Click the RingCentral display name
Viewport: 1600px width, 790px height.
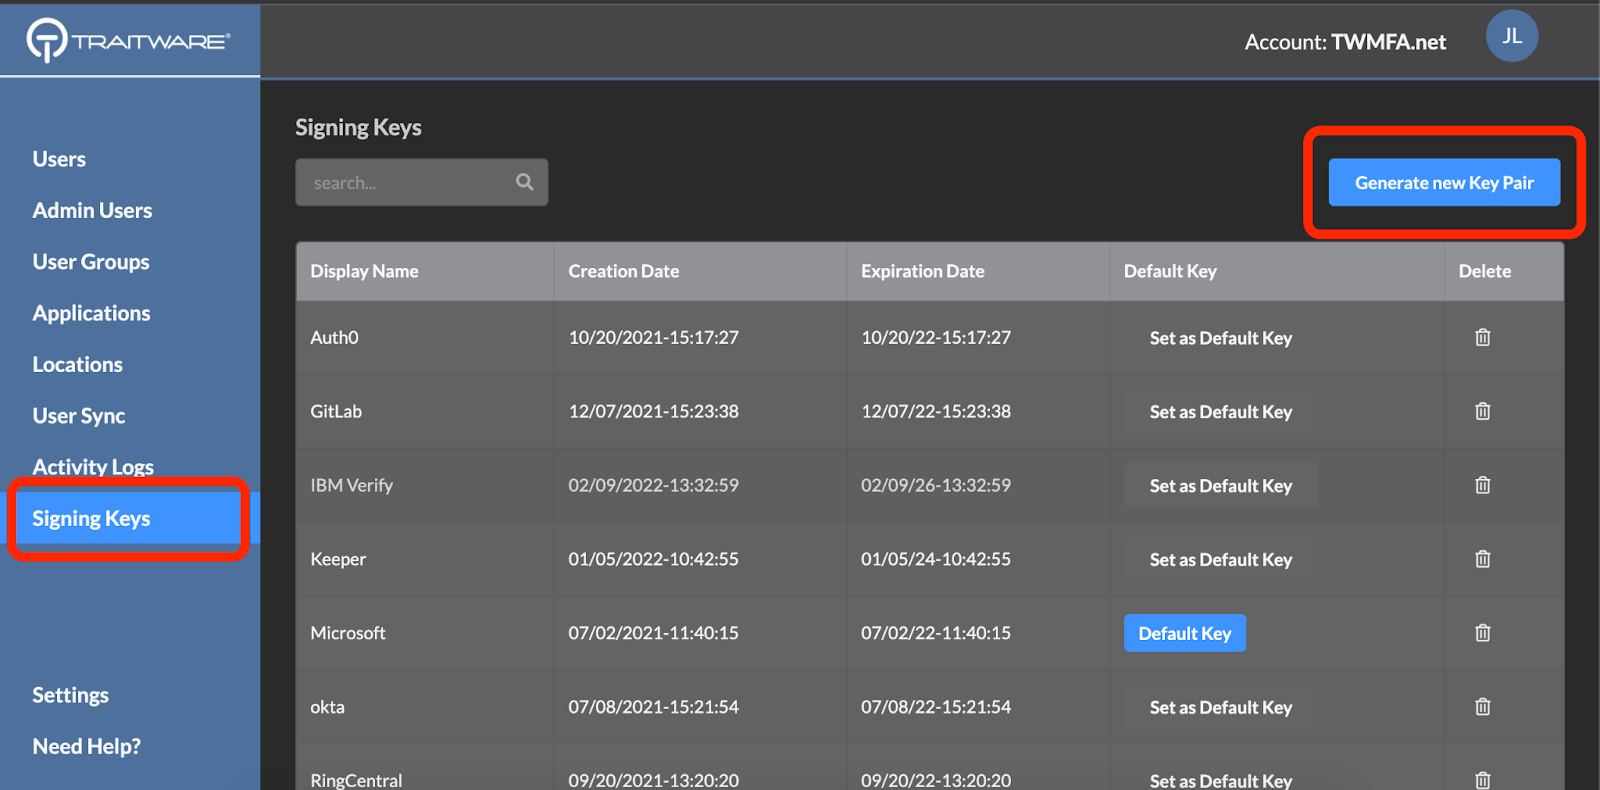click(356, 780)
